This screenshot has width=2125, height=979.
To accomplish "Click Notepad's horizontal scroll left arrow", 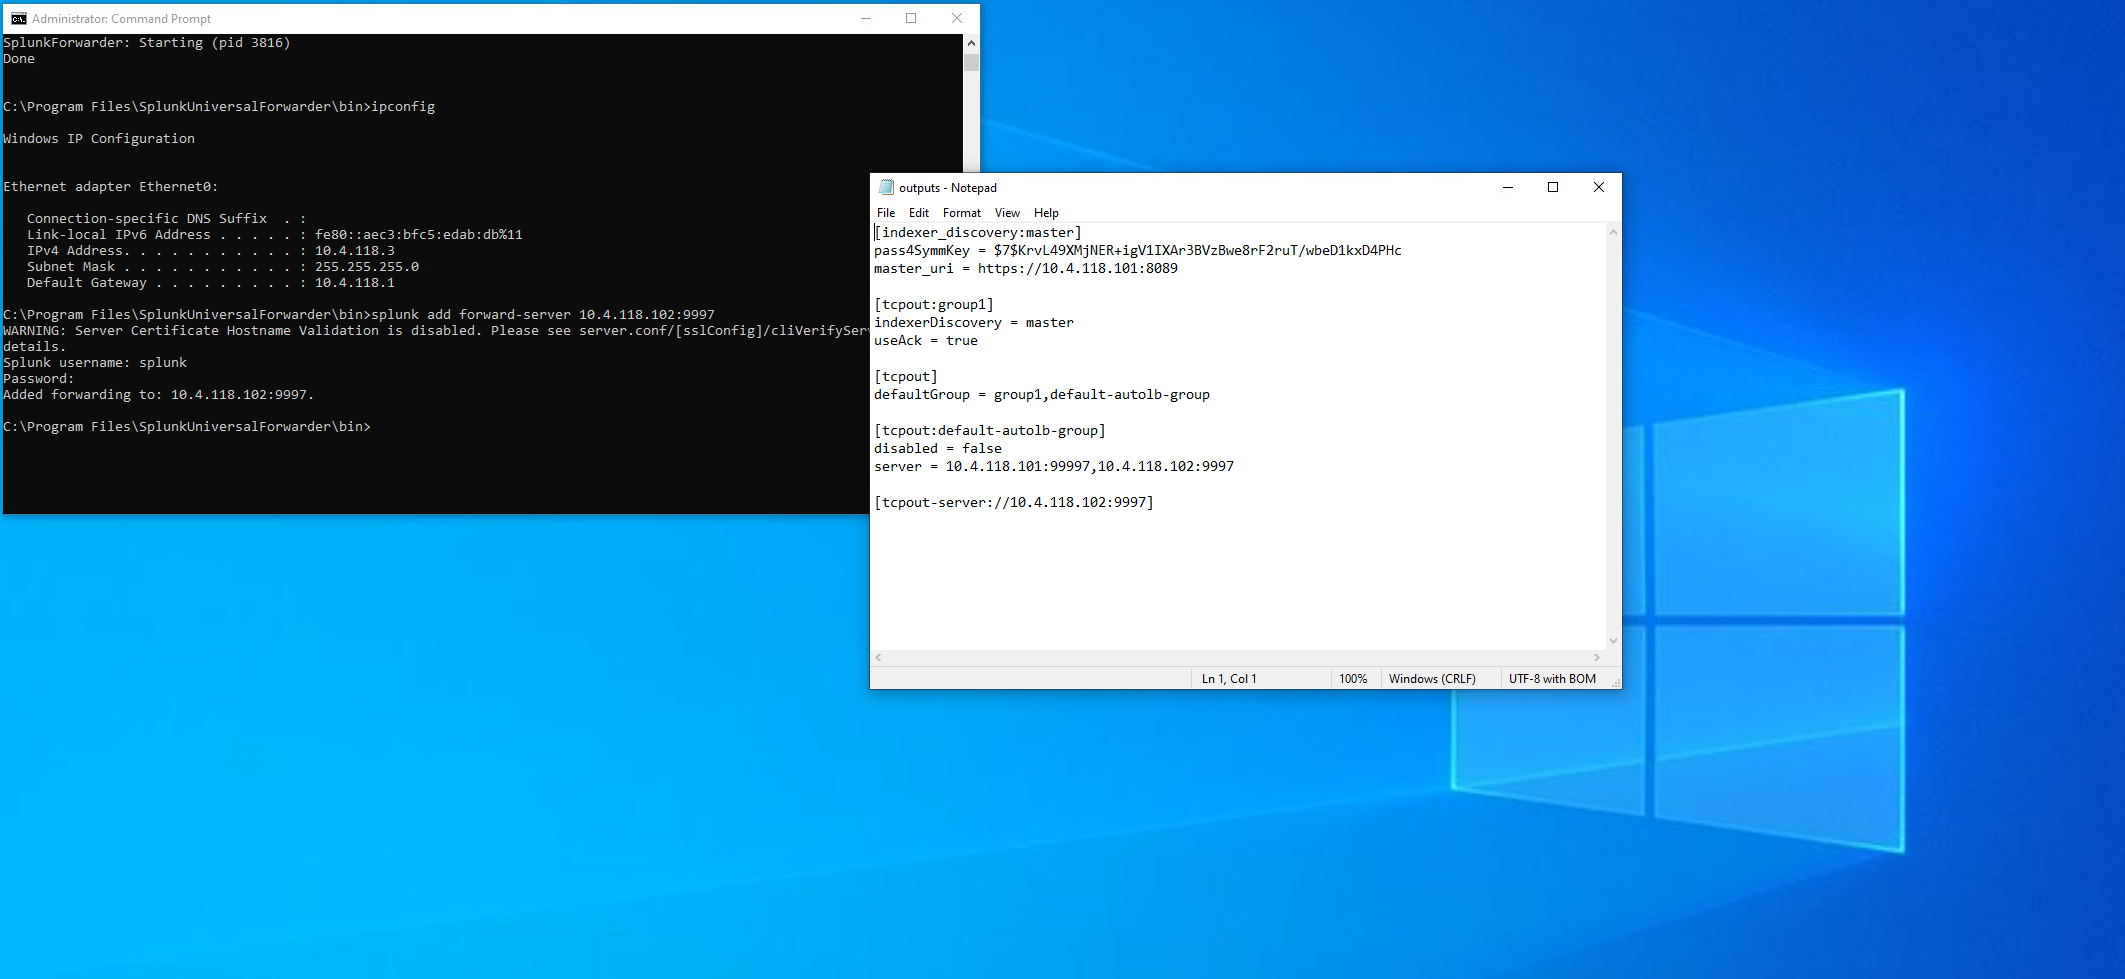I will coord(879,657).
